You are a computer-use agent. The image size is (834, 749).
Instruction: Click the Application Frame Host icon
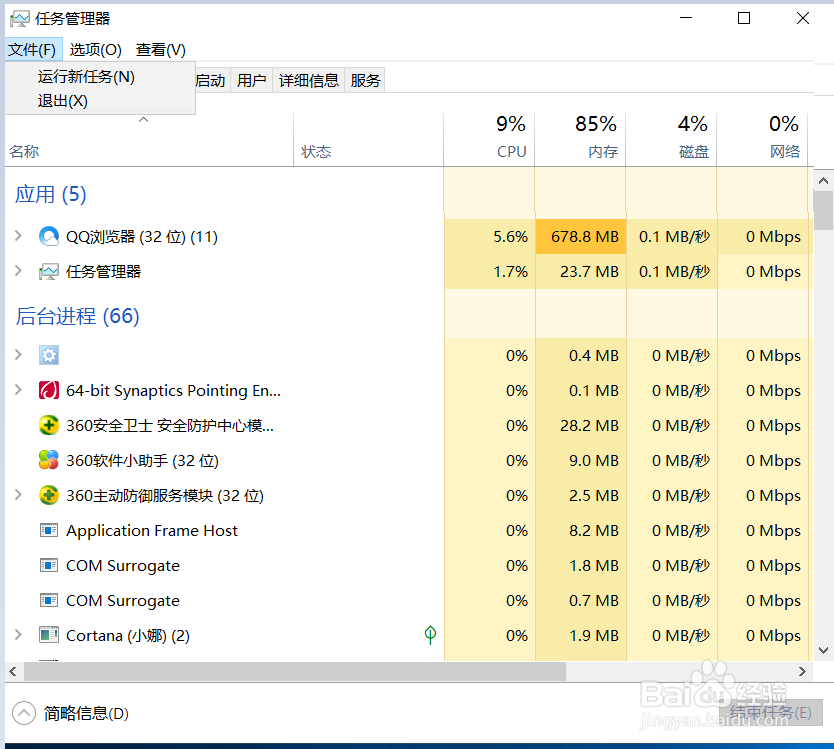[x=49, y=530]
